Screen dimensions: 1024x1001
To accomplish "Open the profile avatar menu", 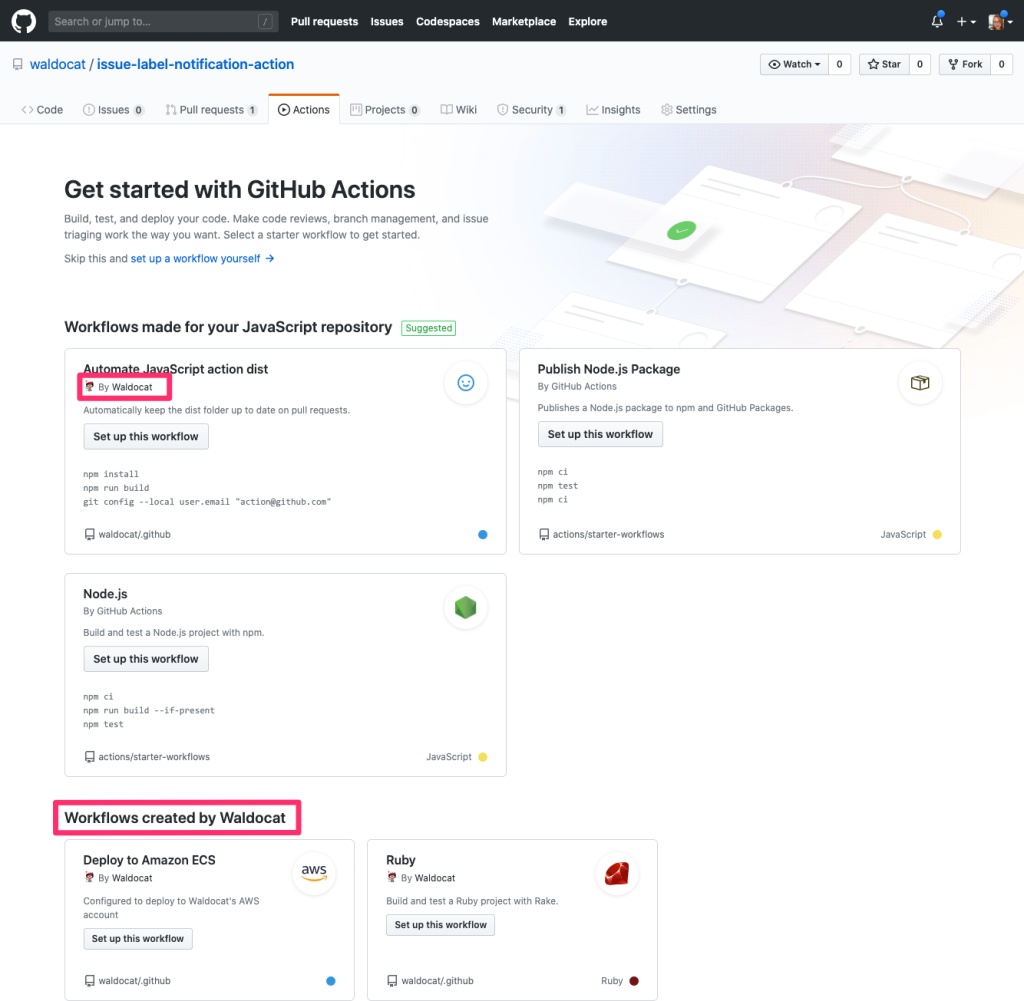I will click(999, 21).
